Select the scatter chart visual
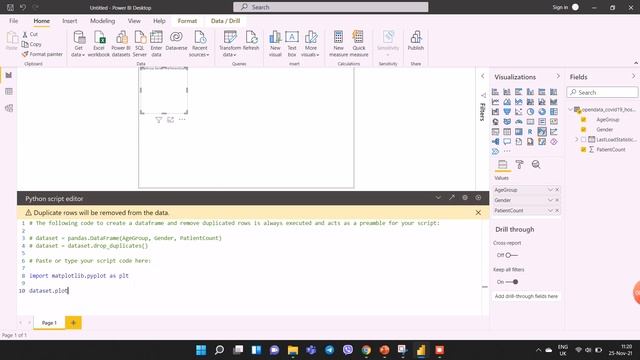 click(519, 111)
